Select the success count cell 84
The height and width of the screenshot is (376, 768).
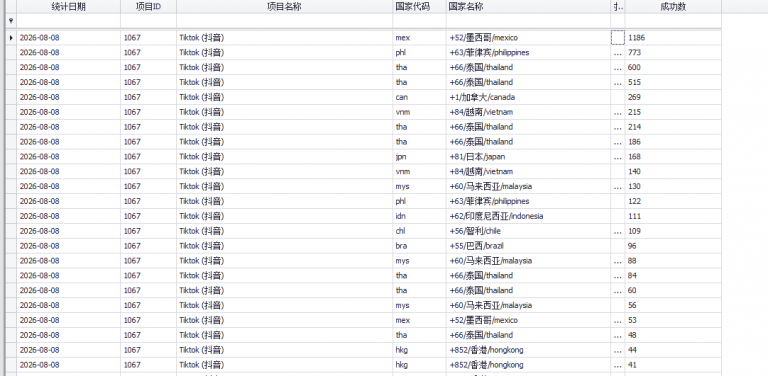(x=673, y=276)
